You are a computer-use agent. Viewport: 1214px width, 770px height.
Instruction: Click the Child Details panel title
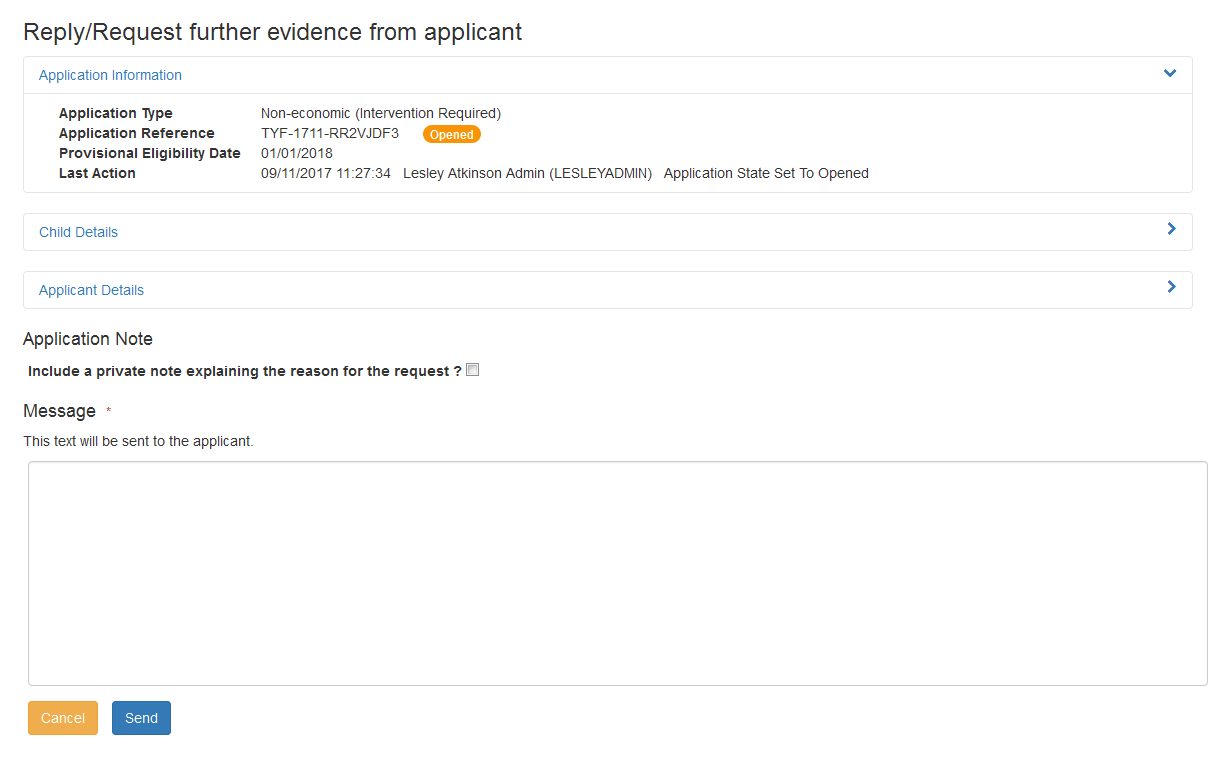point(78,232)
